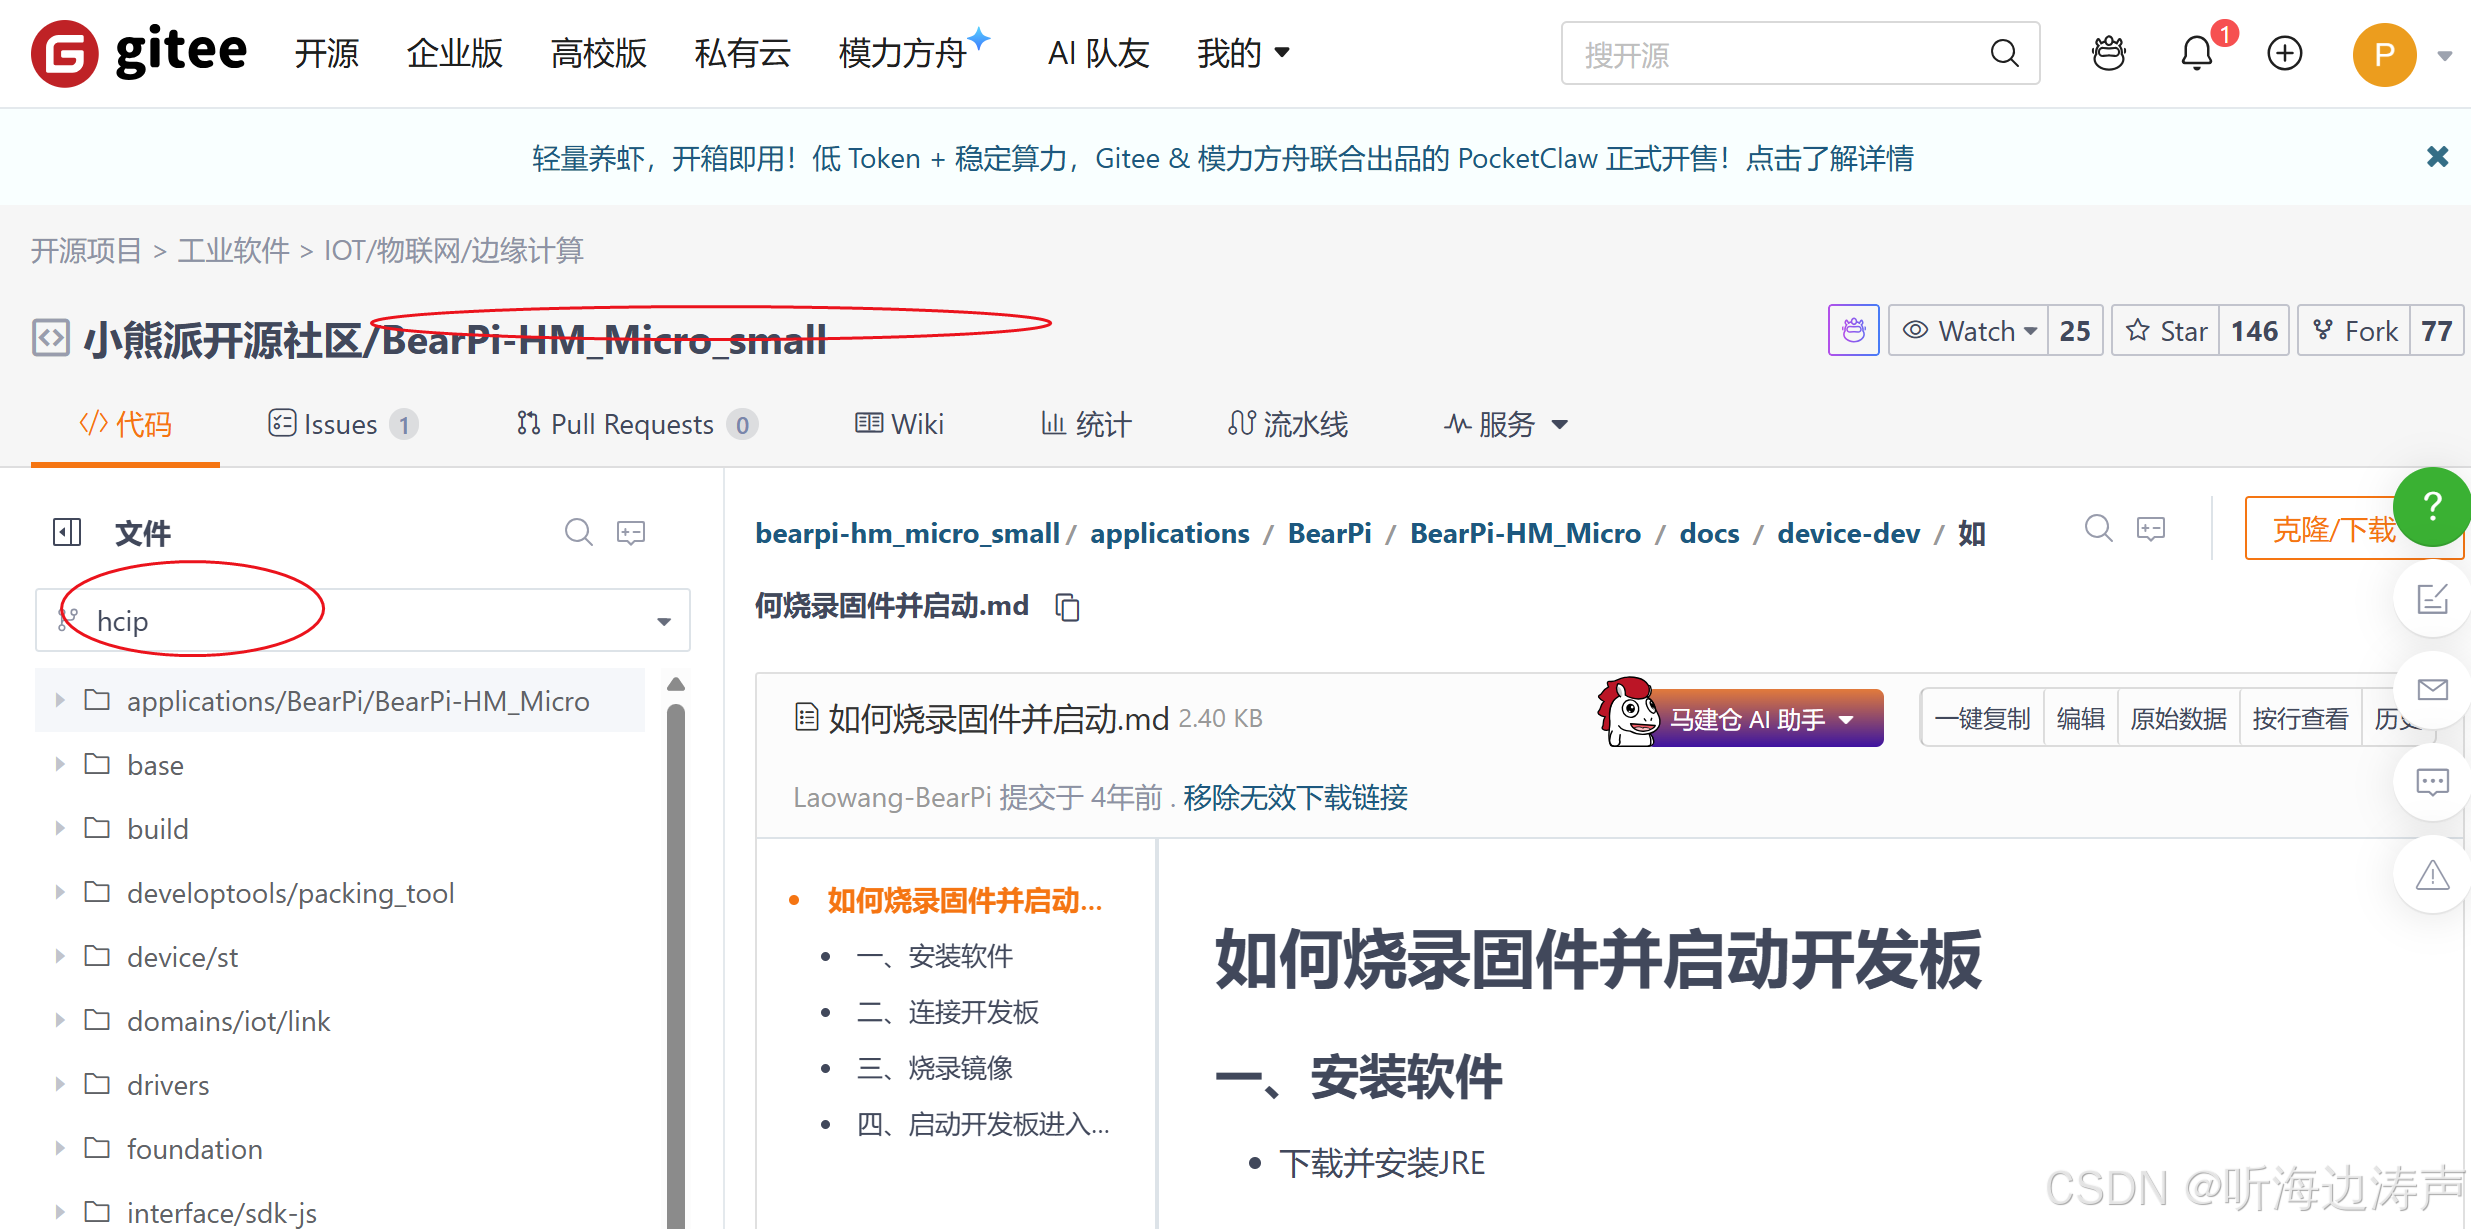The image size is (2471, 1229).
Task: Open the hcip branch selector dropdown
Action: point(363,620)
